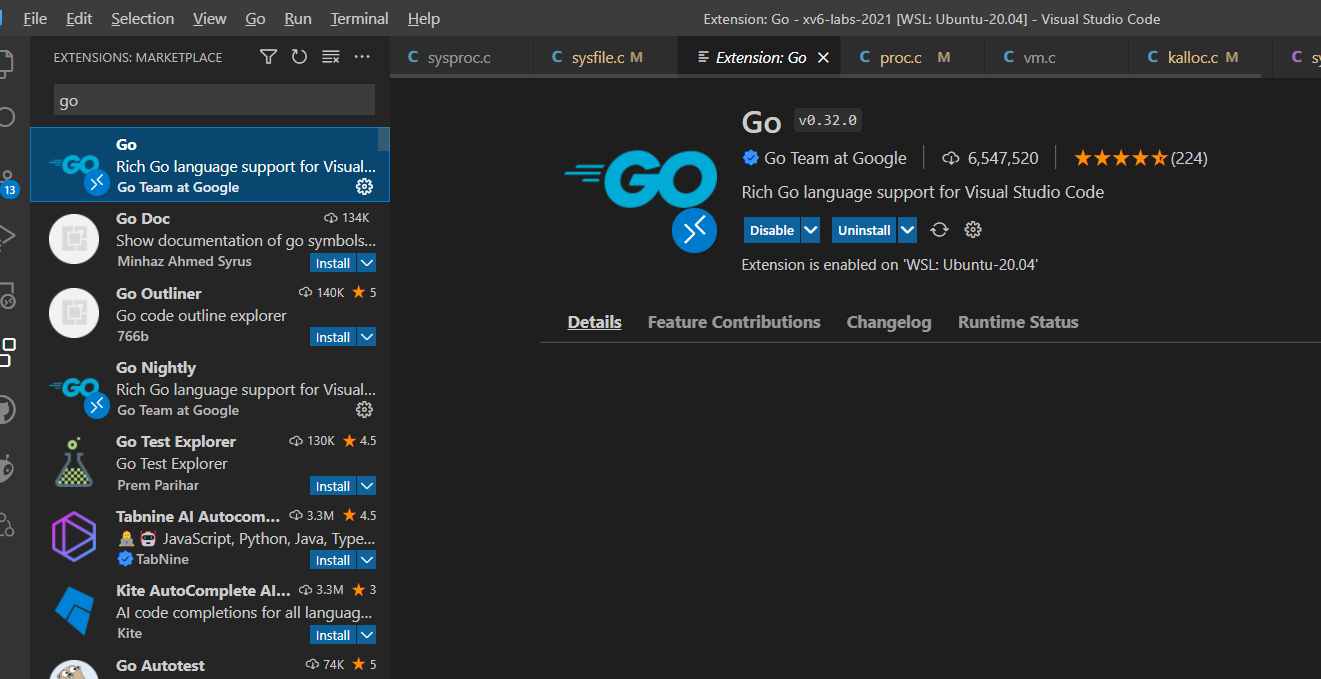Image resolution: width=1321 pixels, height=679 pixels.
Task: Open the gear settings icon on Go details page
Action: (x=973, y=230)
